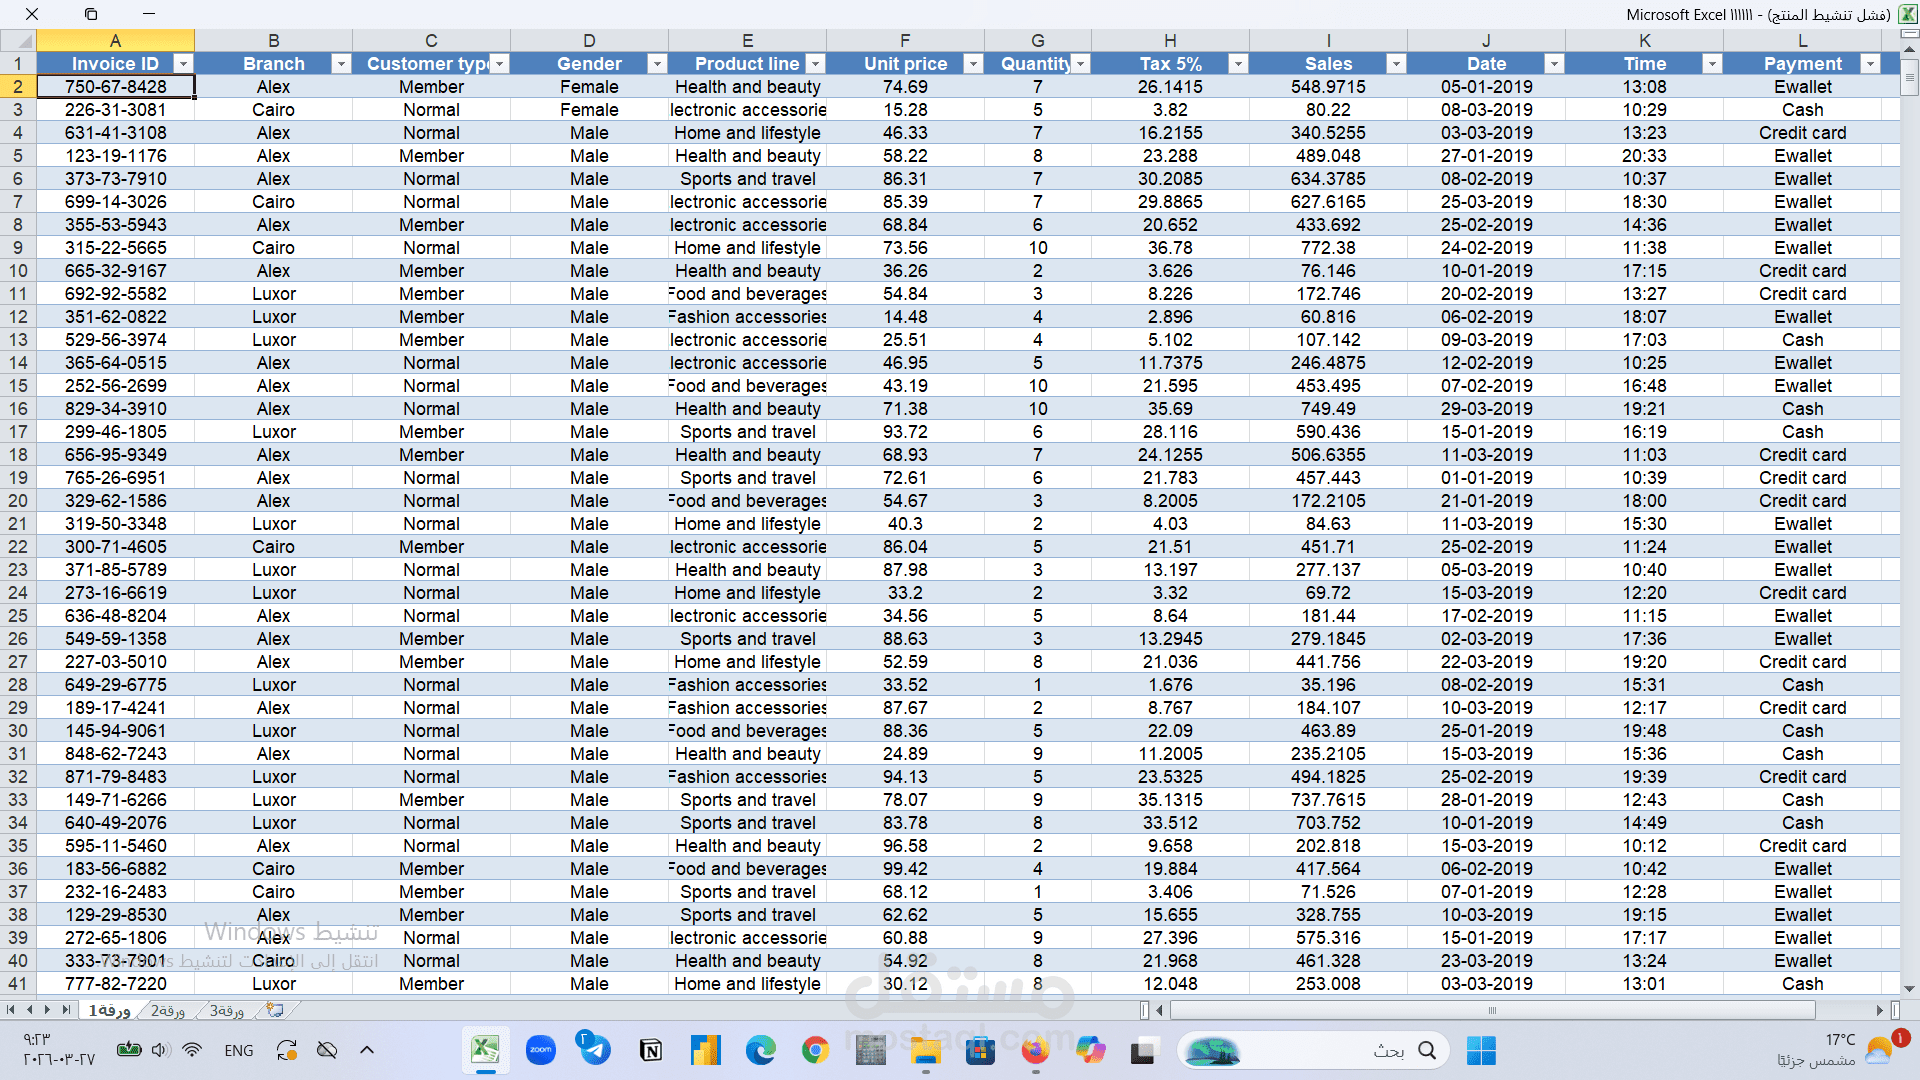Open the Invoice ID filter dropdown
The width and height of the screenshot is (1920, 1080).
183,64
